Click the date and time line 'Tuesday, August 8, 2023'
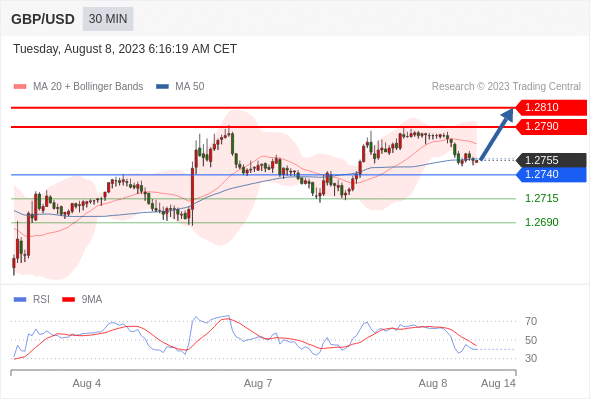 pos(125,49)
